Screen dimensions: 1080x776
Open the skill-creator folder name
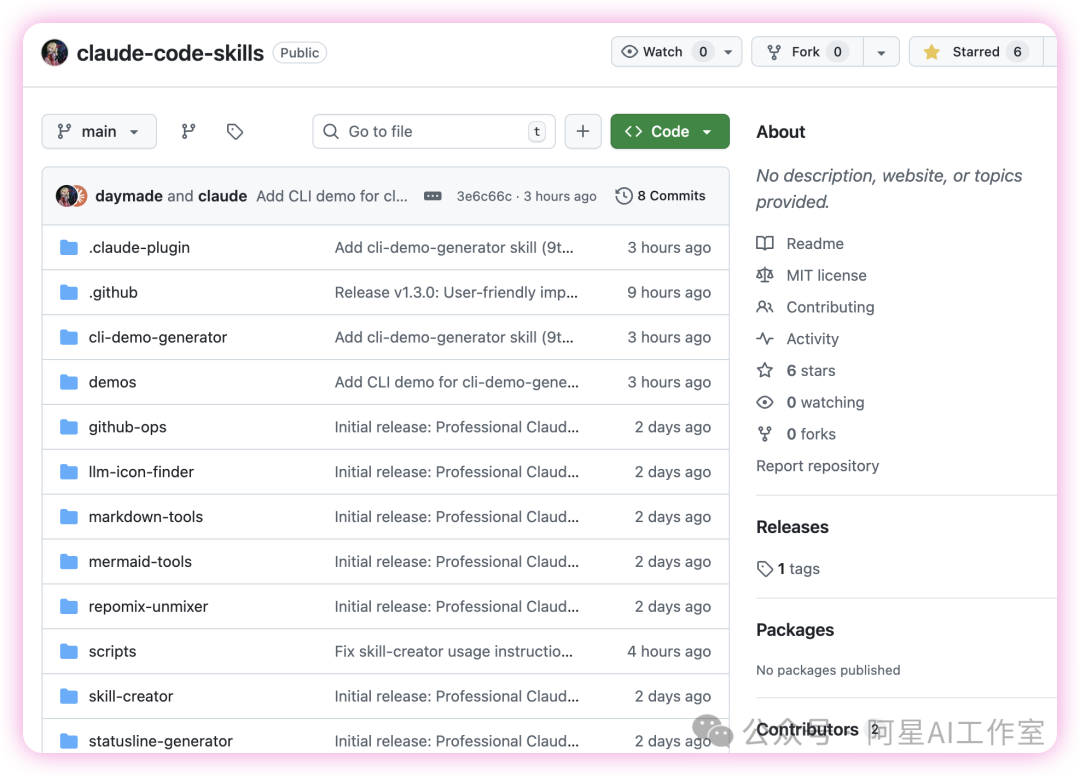pyautogui.click(x=131, y=696)
